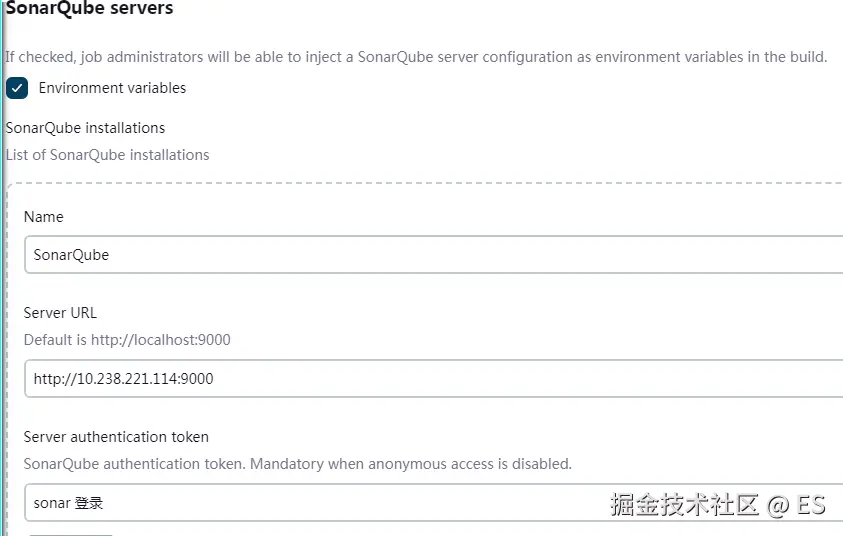Click the SonarQube servers section heading
This screenshot has width=843, height=536.
[x=89, y=9]
